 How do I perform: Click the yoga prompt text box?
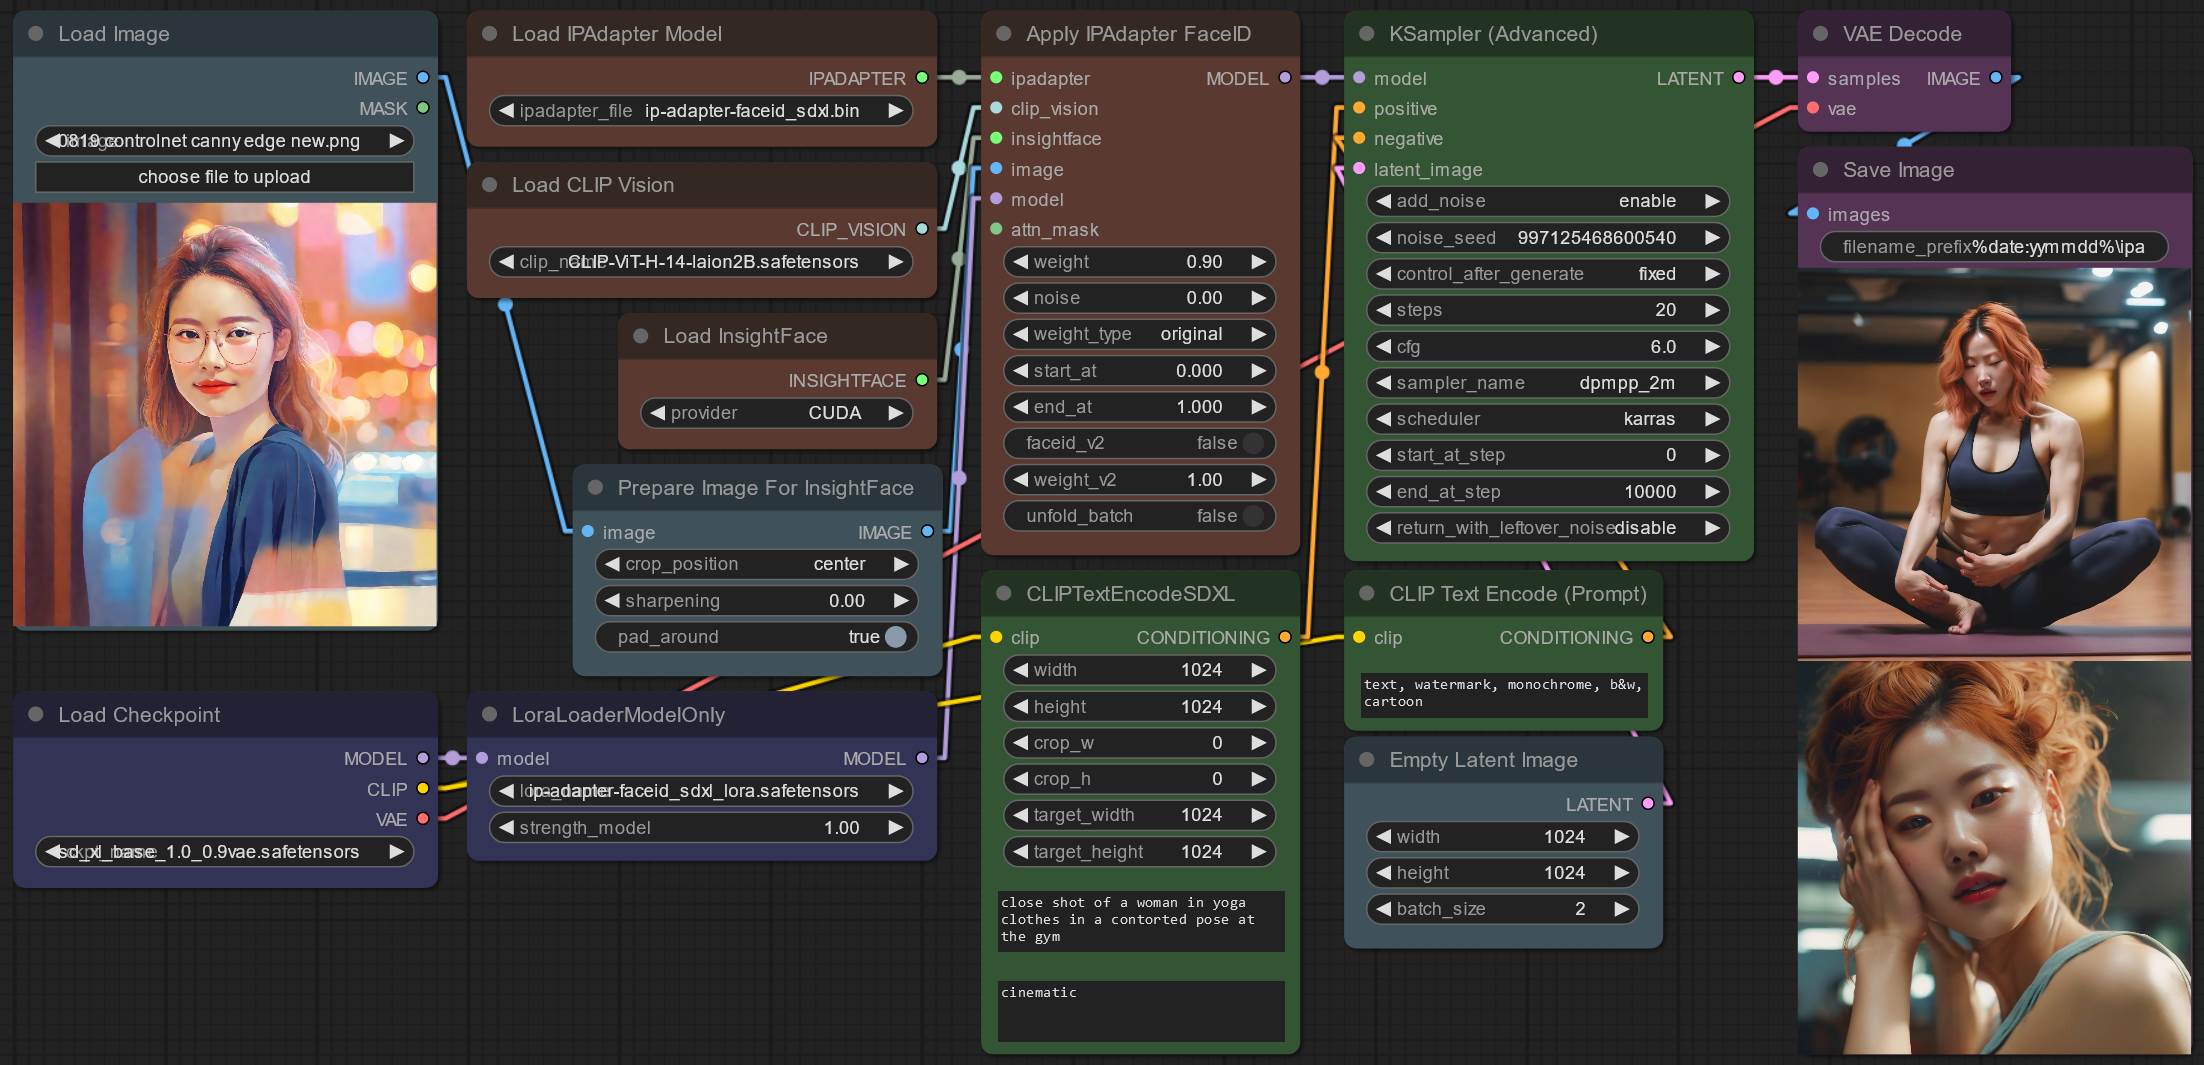tap(1141, 920)
